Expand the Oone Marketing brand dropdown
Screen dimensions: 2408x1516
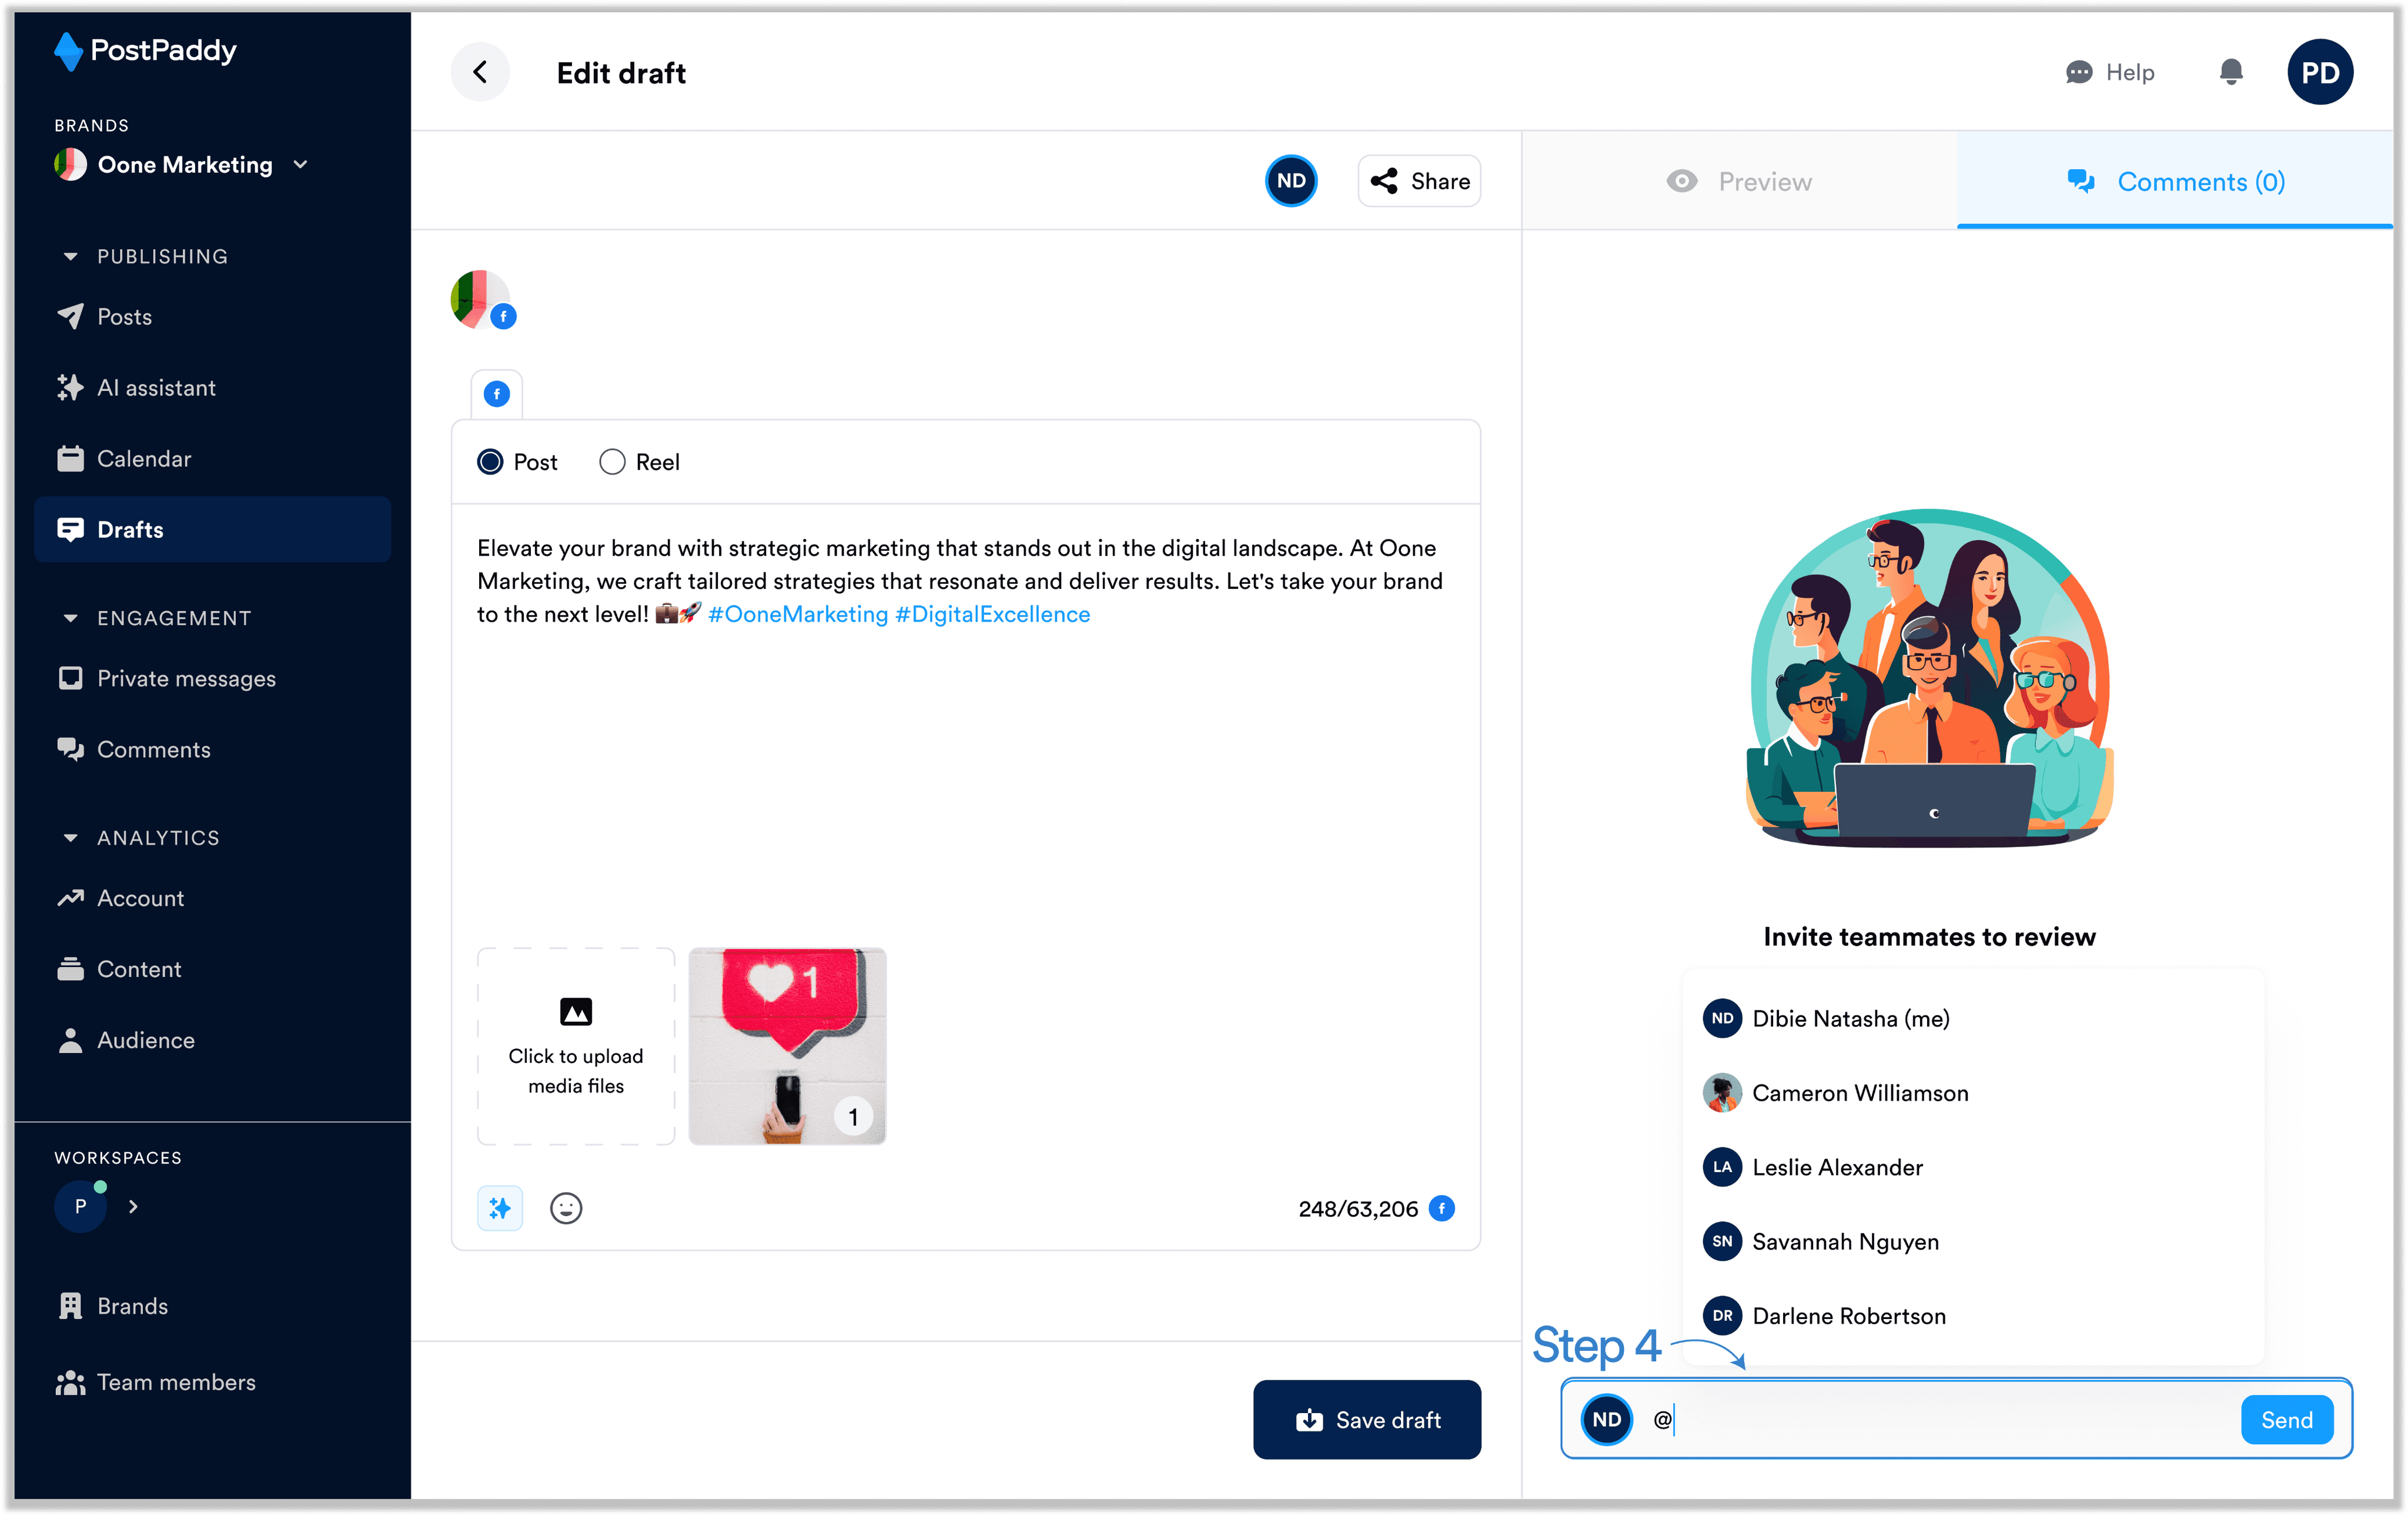(300, 165)
